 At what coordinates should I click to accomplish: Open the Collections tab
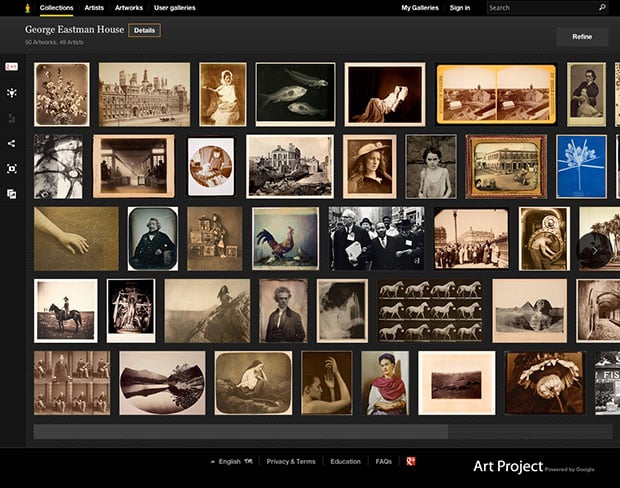57,8
